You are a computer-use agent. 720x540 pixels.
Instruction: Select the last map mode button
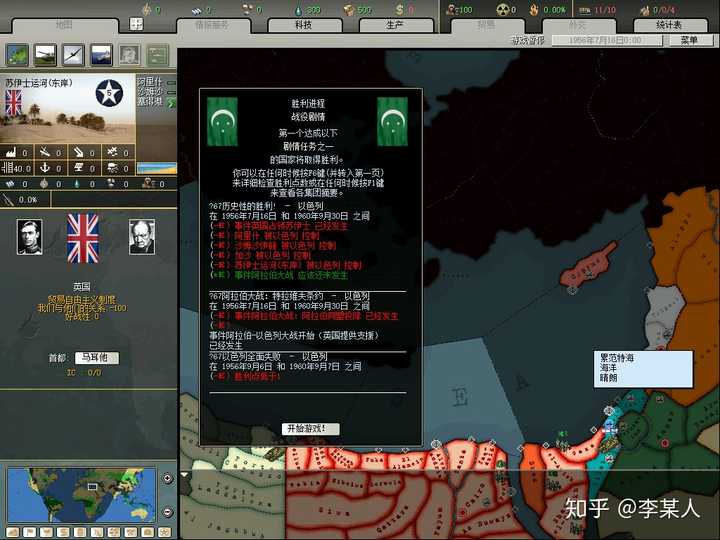(x=164, y=532)
